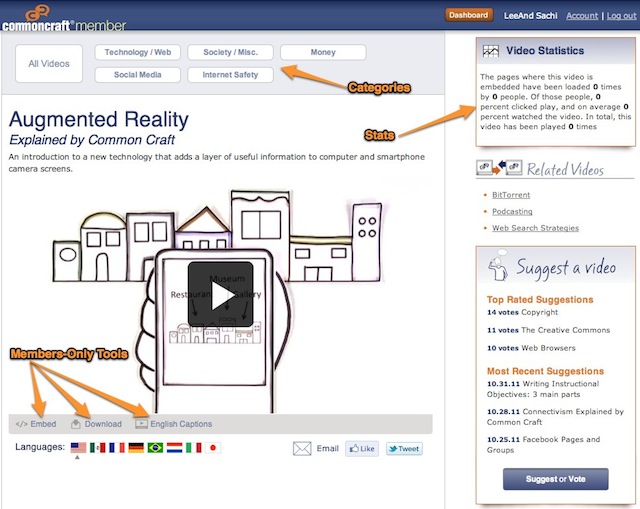Click the LeeAnd Sachi username

click(x=530, y=16)
